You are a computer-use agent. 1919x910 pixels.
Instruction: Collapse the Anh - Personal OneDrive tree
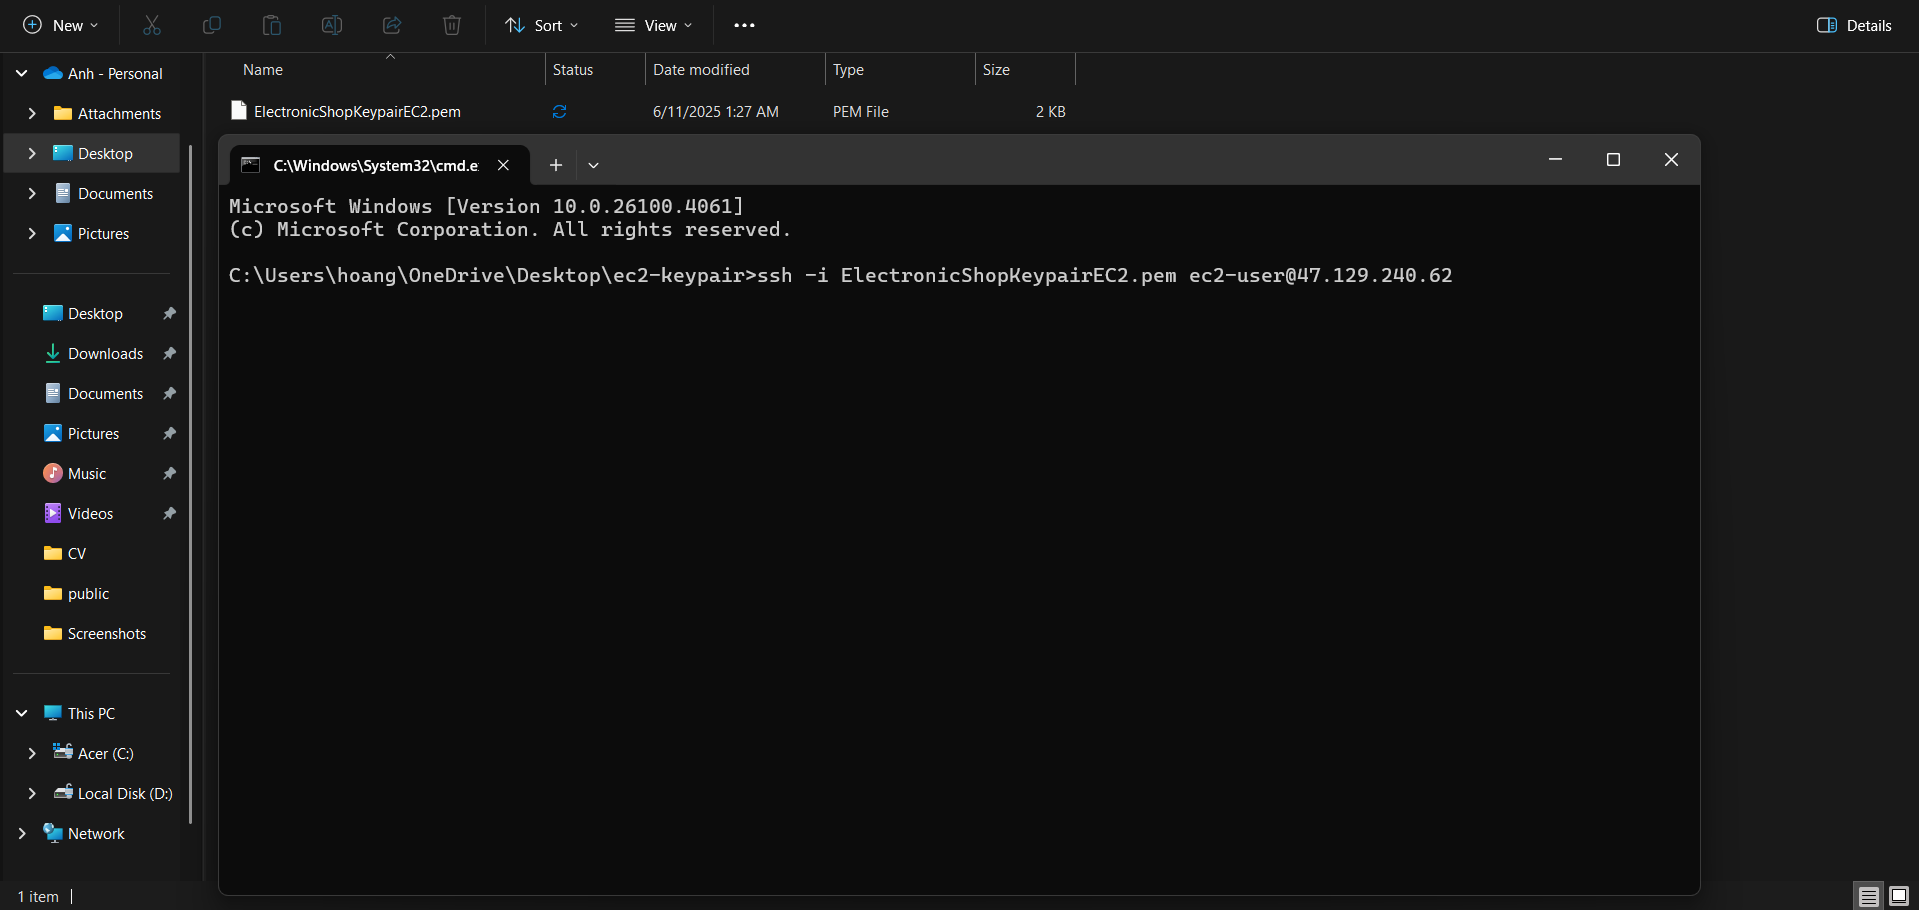click(21, 73)
